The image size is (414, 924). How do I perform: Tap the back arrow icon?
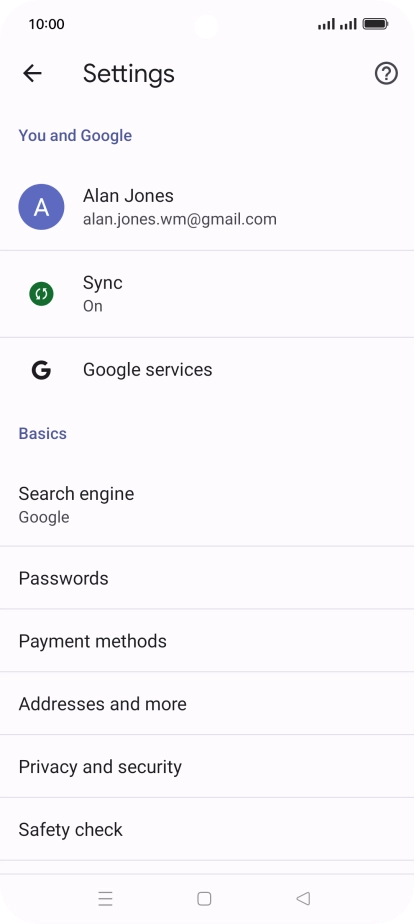click(32, 74)
